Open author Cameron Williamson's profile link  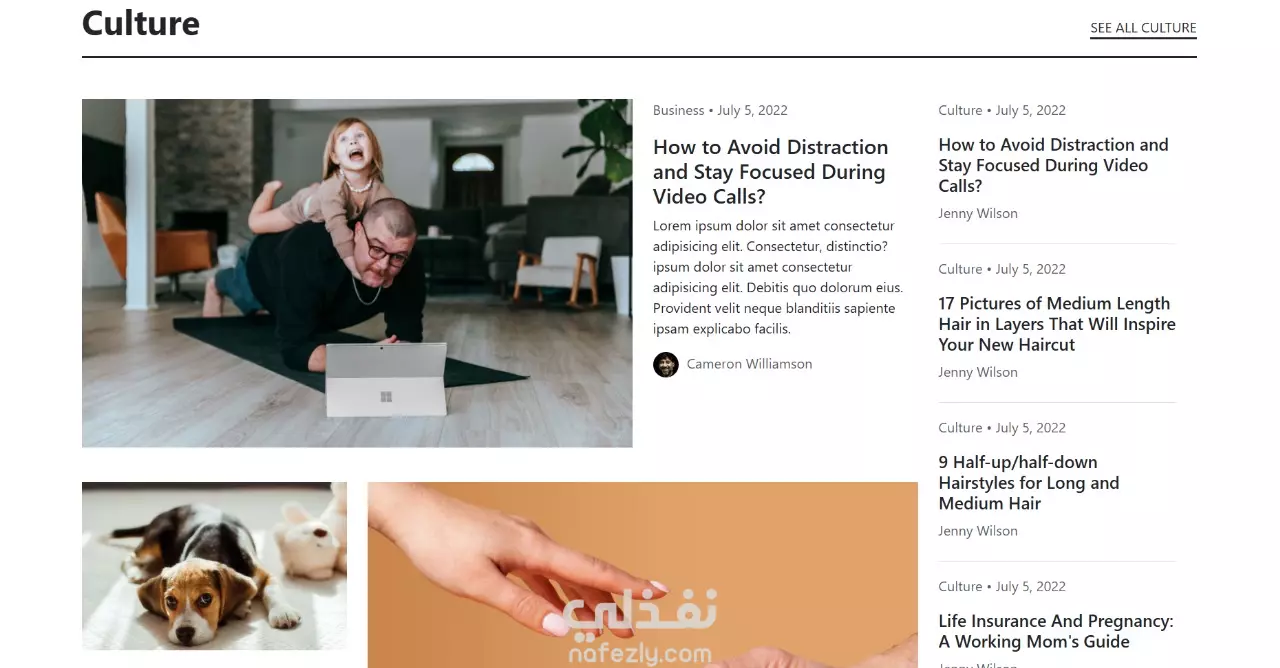(749, 364)
